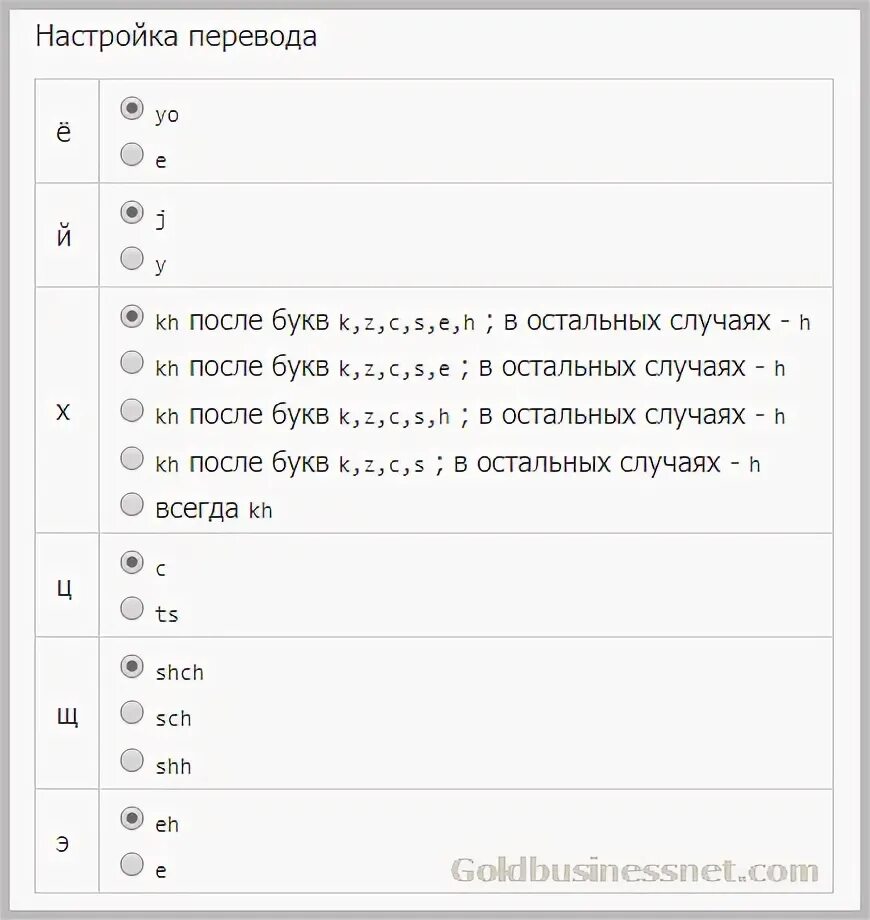The image size is (870, 920).
Task: Pick 'всегда kh' option for х
Action: [x=132, y=505]
